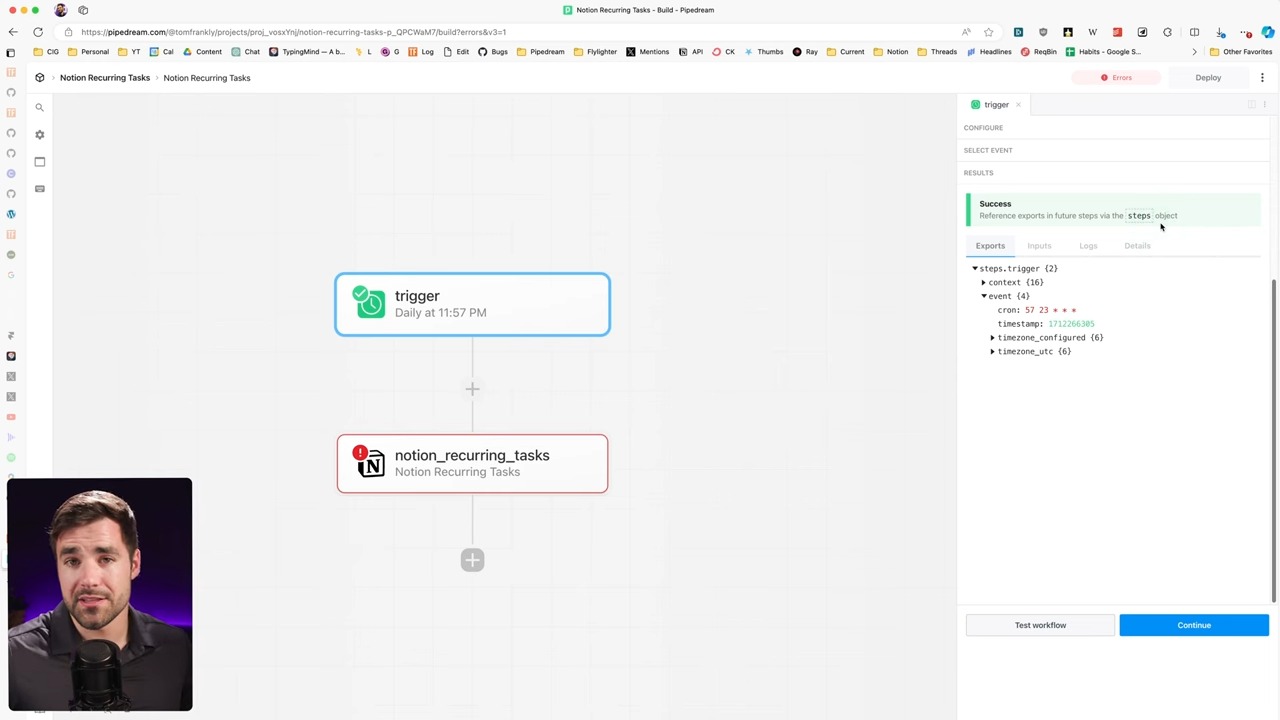This screenshot has height=720, width=1280.
Task: Click the window panel icon in sidebar
Action: 40,162
